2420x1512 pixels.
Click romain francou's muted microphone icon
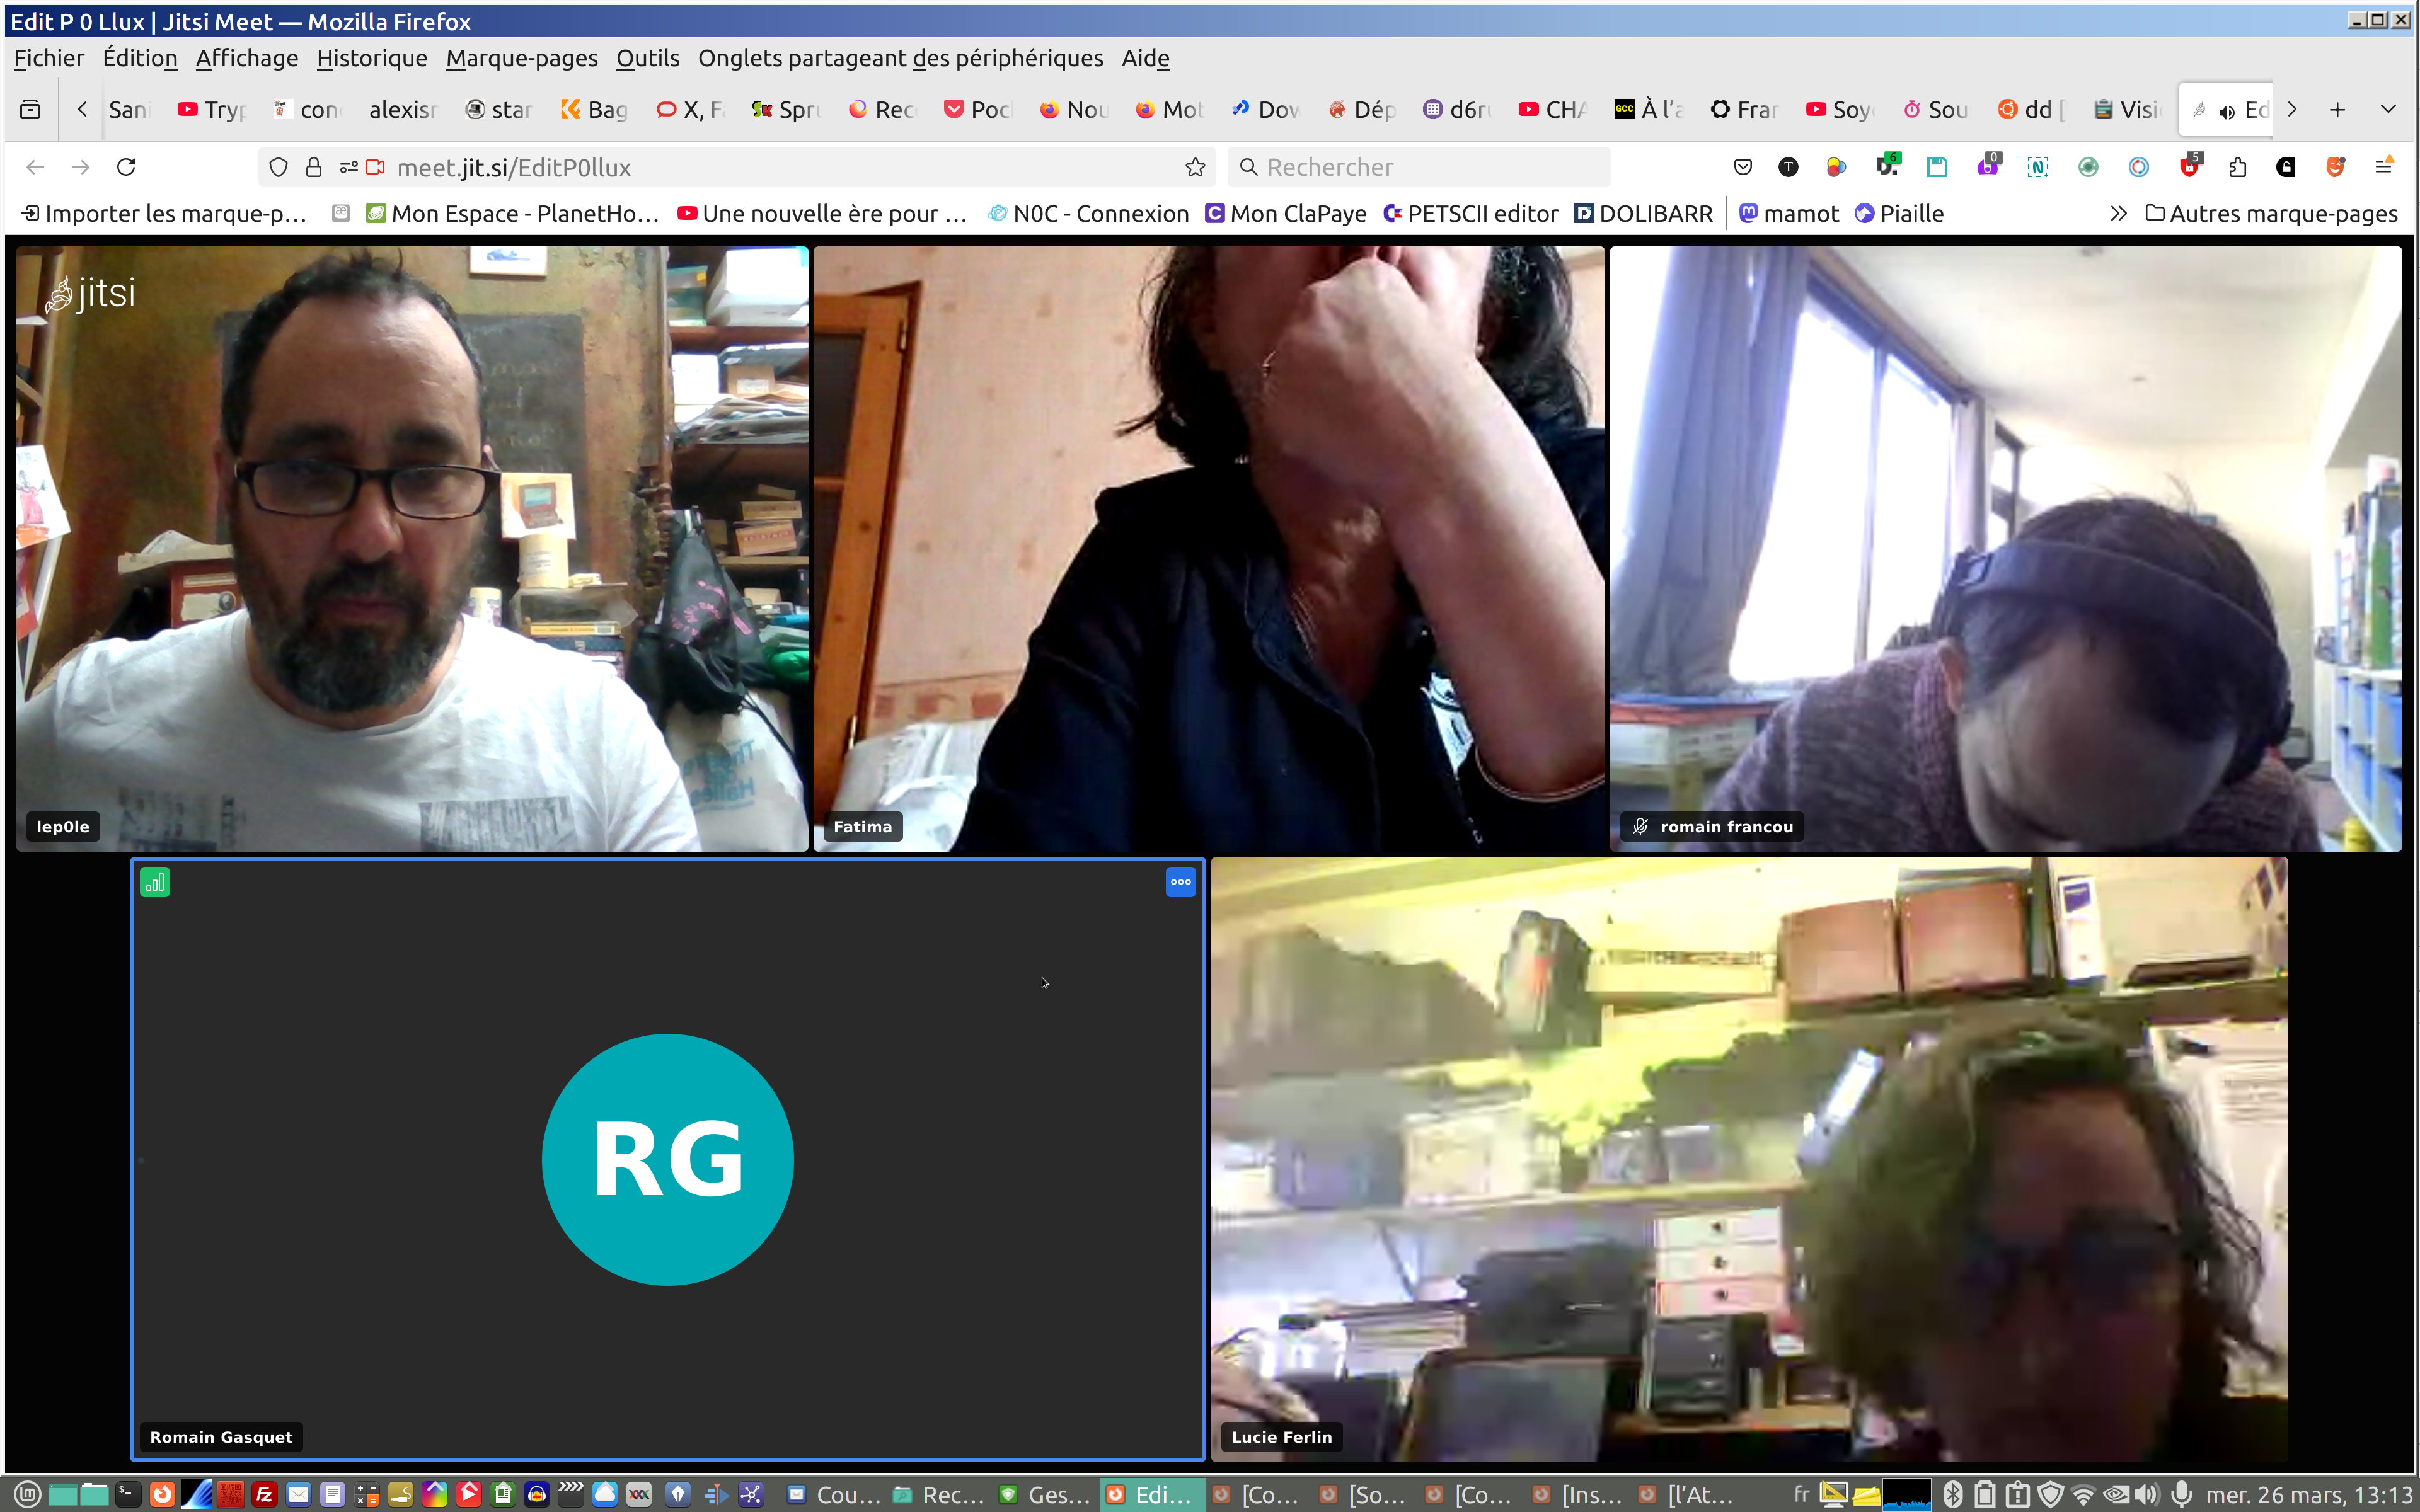tap(1640, 826)
